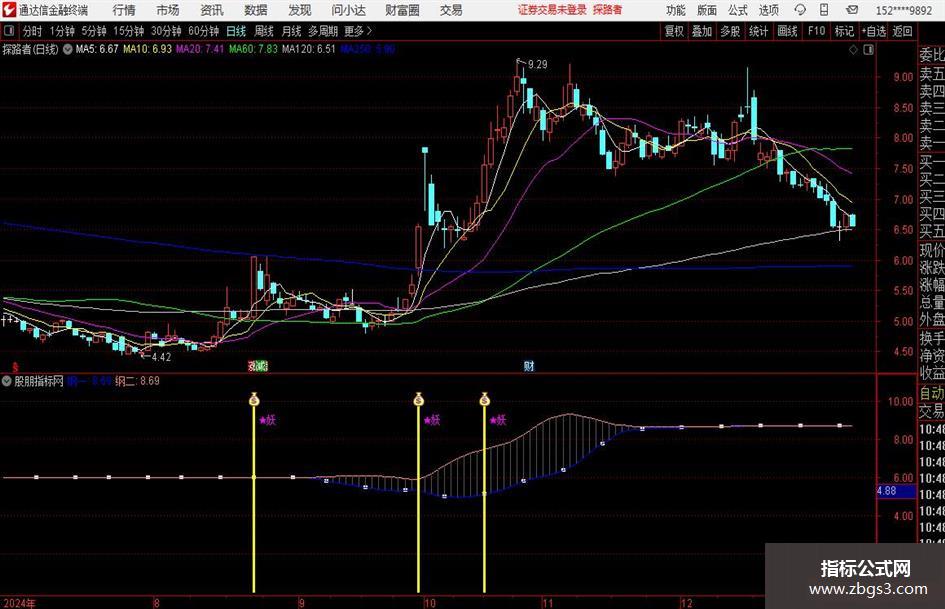
Task: Click the 统计 statistics button
Action: coord(758,31)
